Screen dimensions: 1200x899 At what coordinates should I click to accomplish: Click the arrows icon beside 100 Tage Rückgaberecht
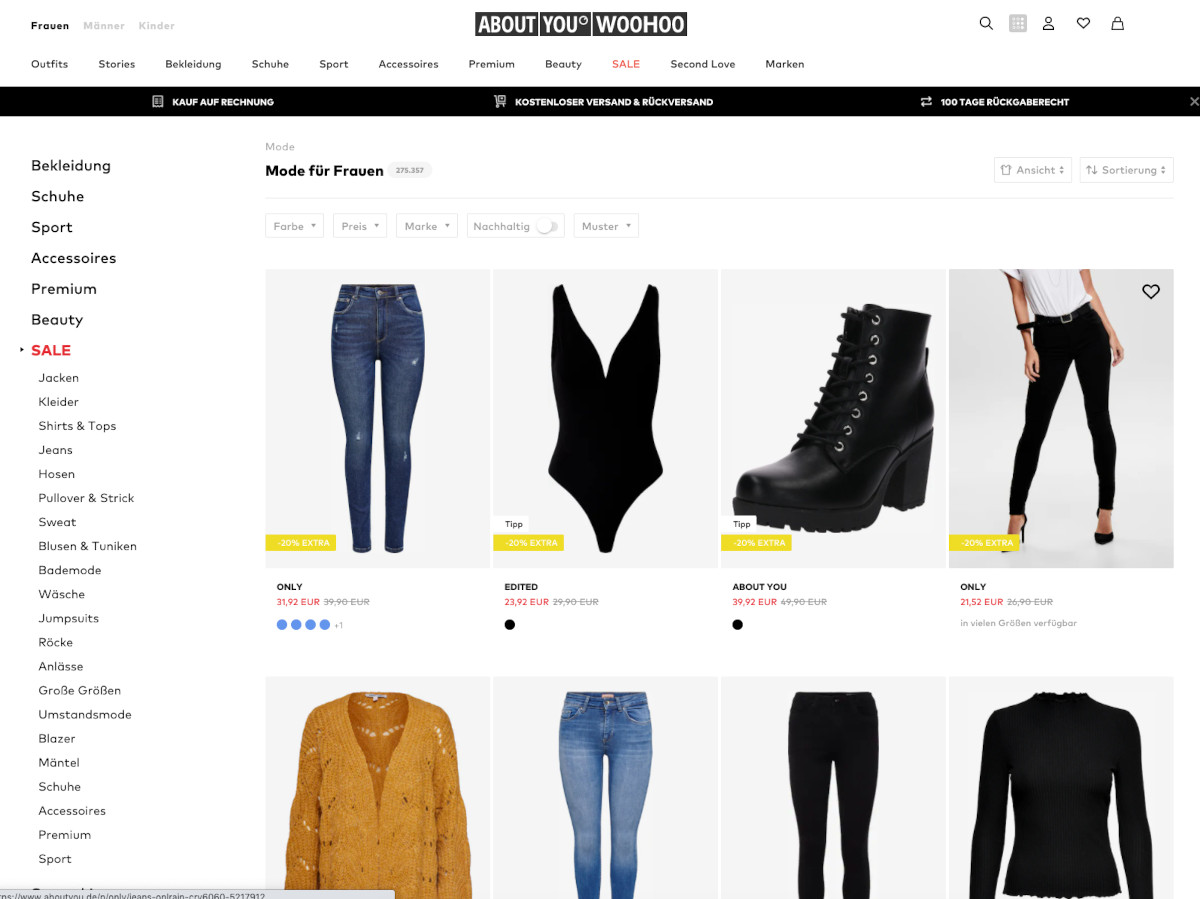[926, 101]
